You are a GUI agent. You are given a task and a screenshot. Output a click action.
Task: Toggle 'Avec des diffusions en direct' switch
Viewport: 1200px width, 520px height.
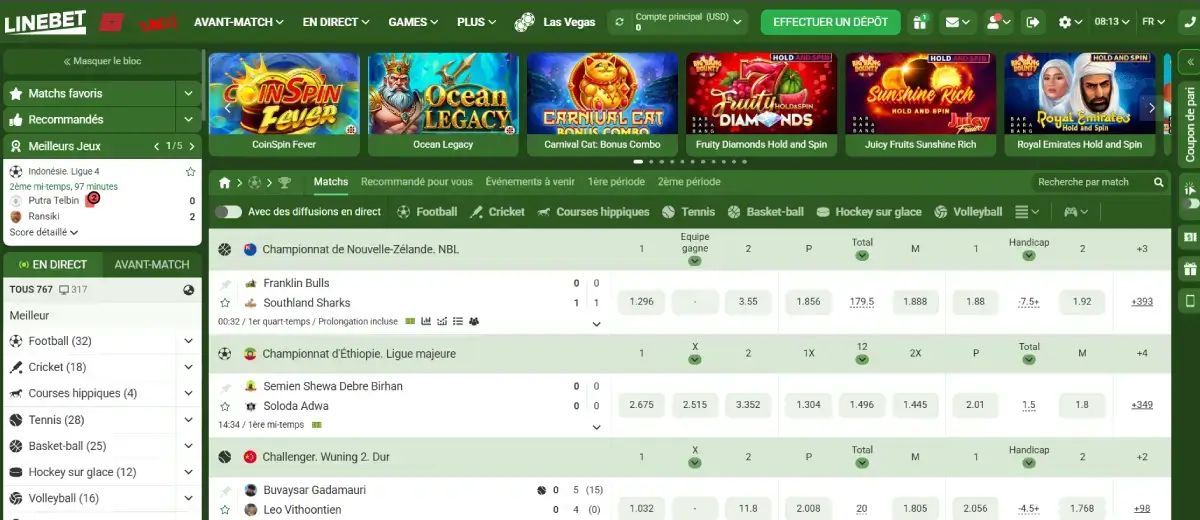[228, 212]
